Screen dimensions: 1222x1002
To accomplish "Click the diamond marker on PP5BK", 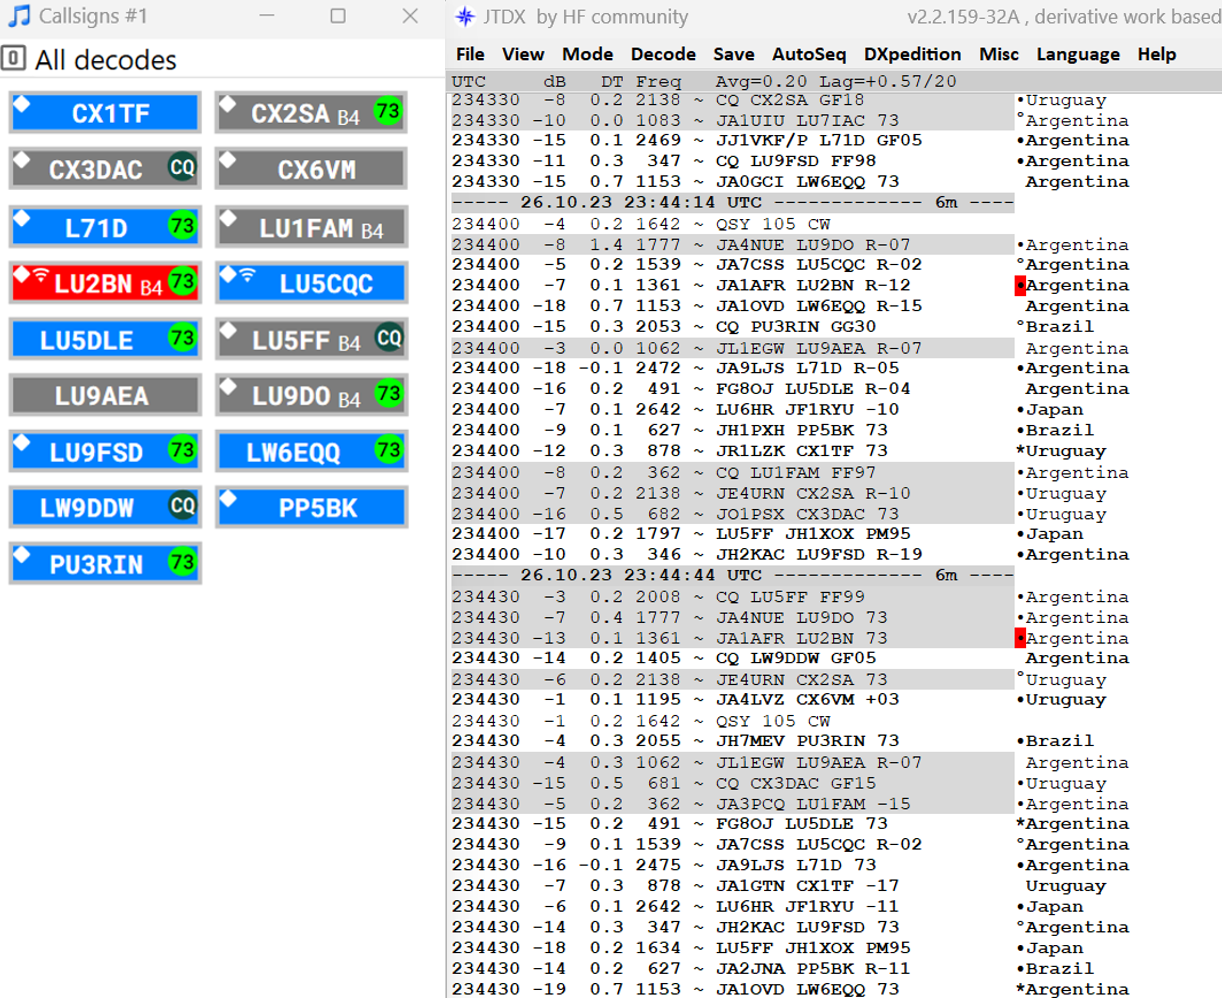I will pyautogui.click(x=228, y=498).
